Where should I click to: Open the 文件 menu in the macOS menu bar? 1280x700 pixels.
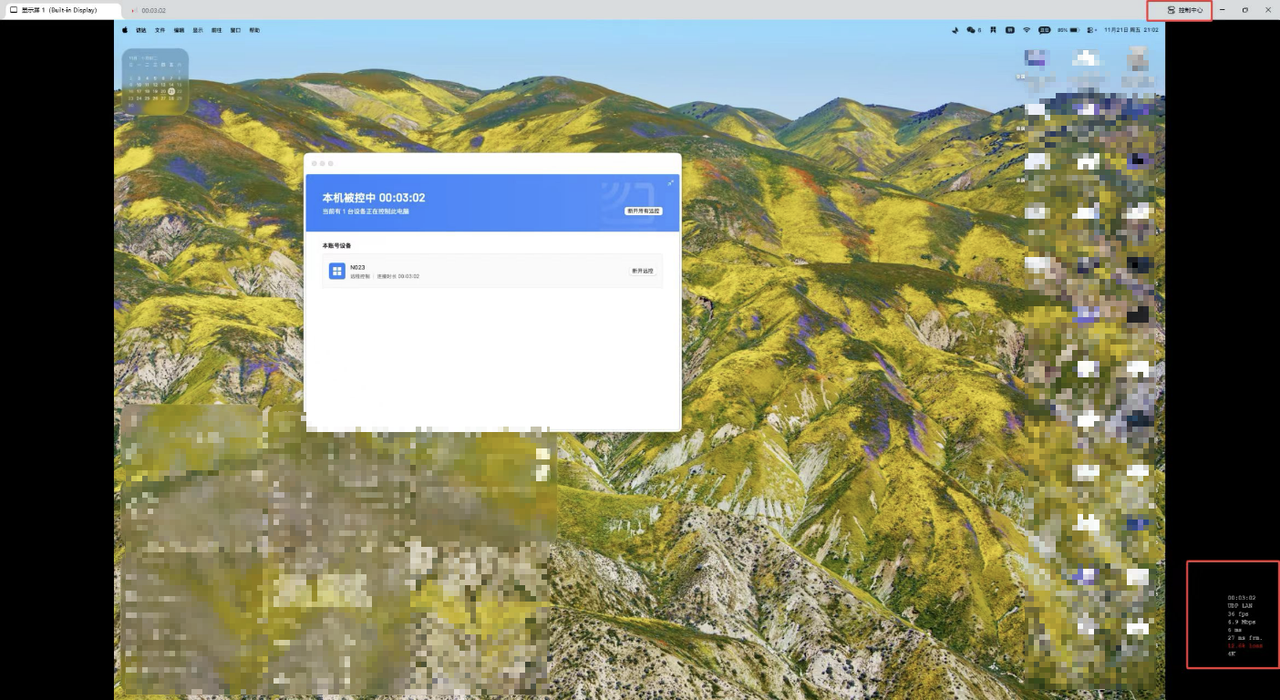point(160,30)
